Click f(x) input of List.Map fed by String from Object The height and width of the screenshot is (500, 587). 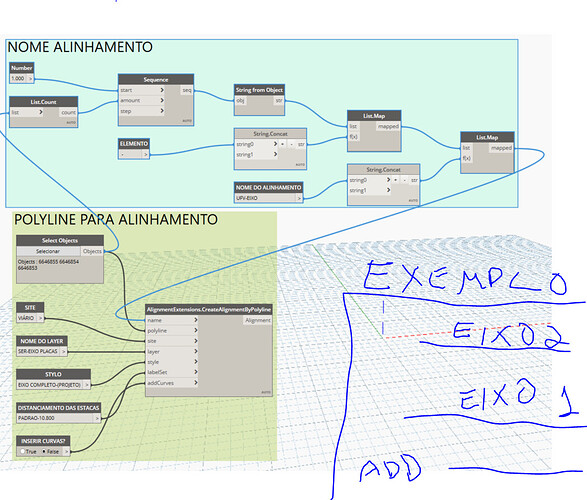[x=353, y=137]
